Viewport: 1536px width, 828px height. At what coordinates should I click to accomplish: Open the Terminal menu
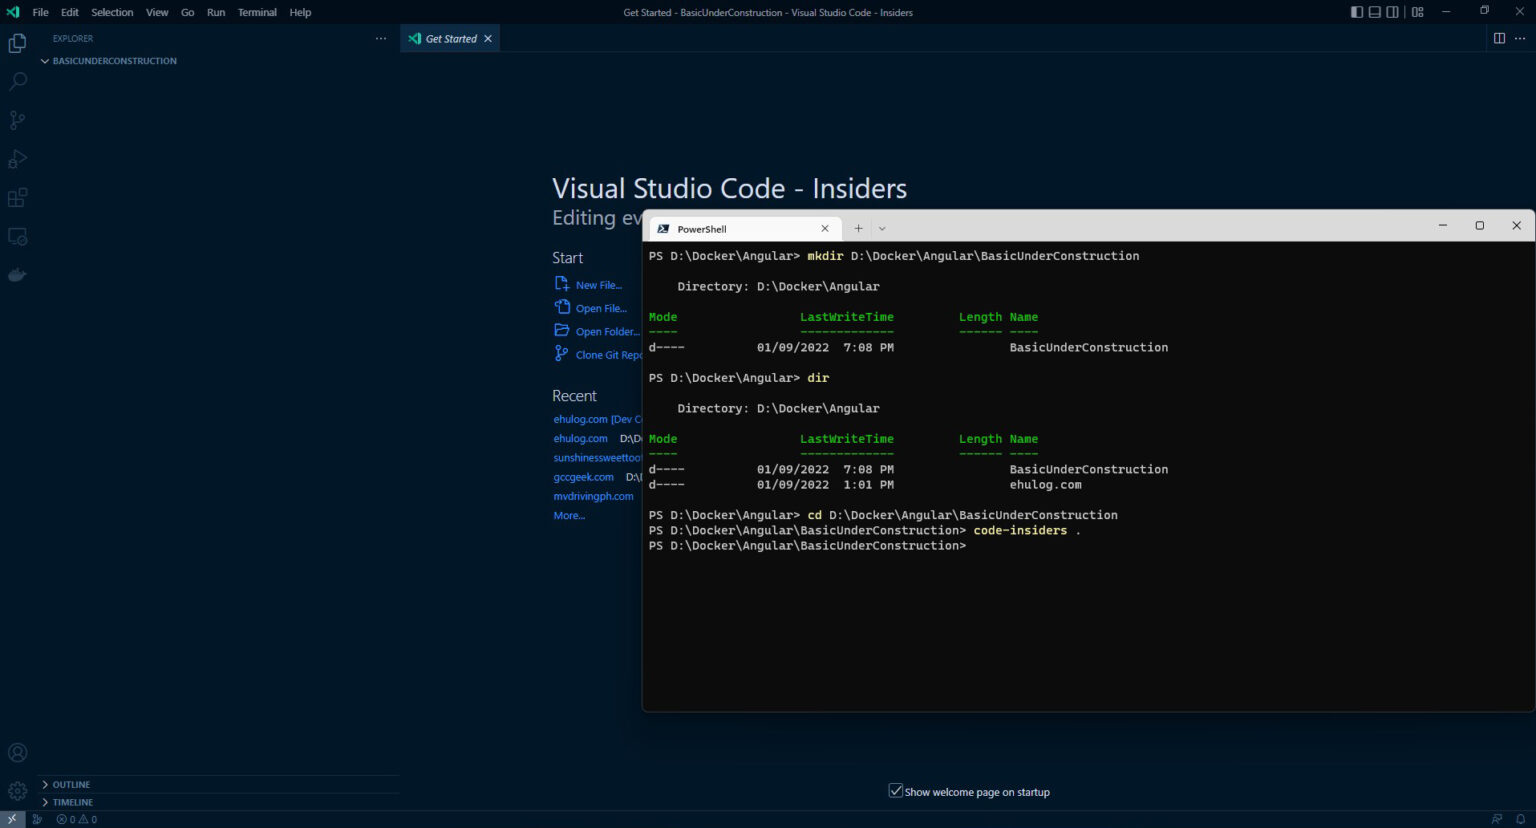pos(257,12)
